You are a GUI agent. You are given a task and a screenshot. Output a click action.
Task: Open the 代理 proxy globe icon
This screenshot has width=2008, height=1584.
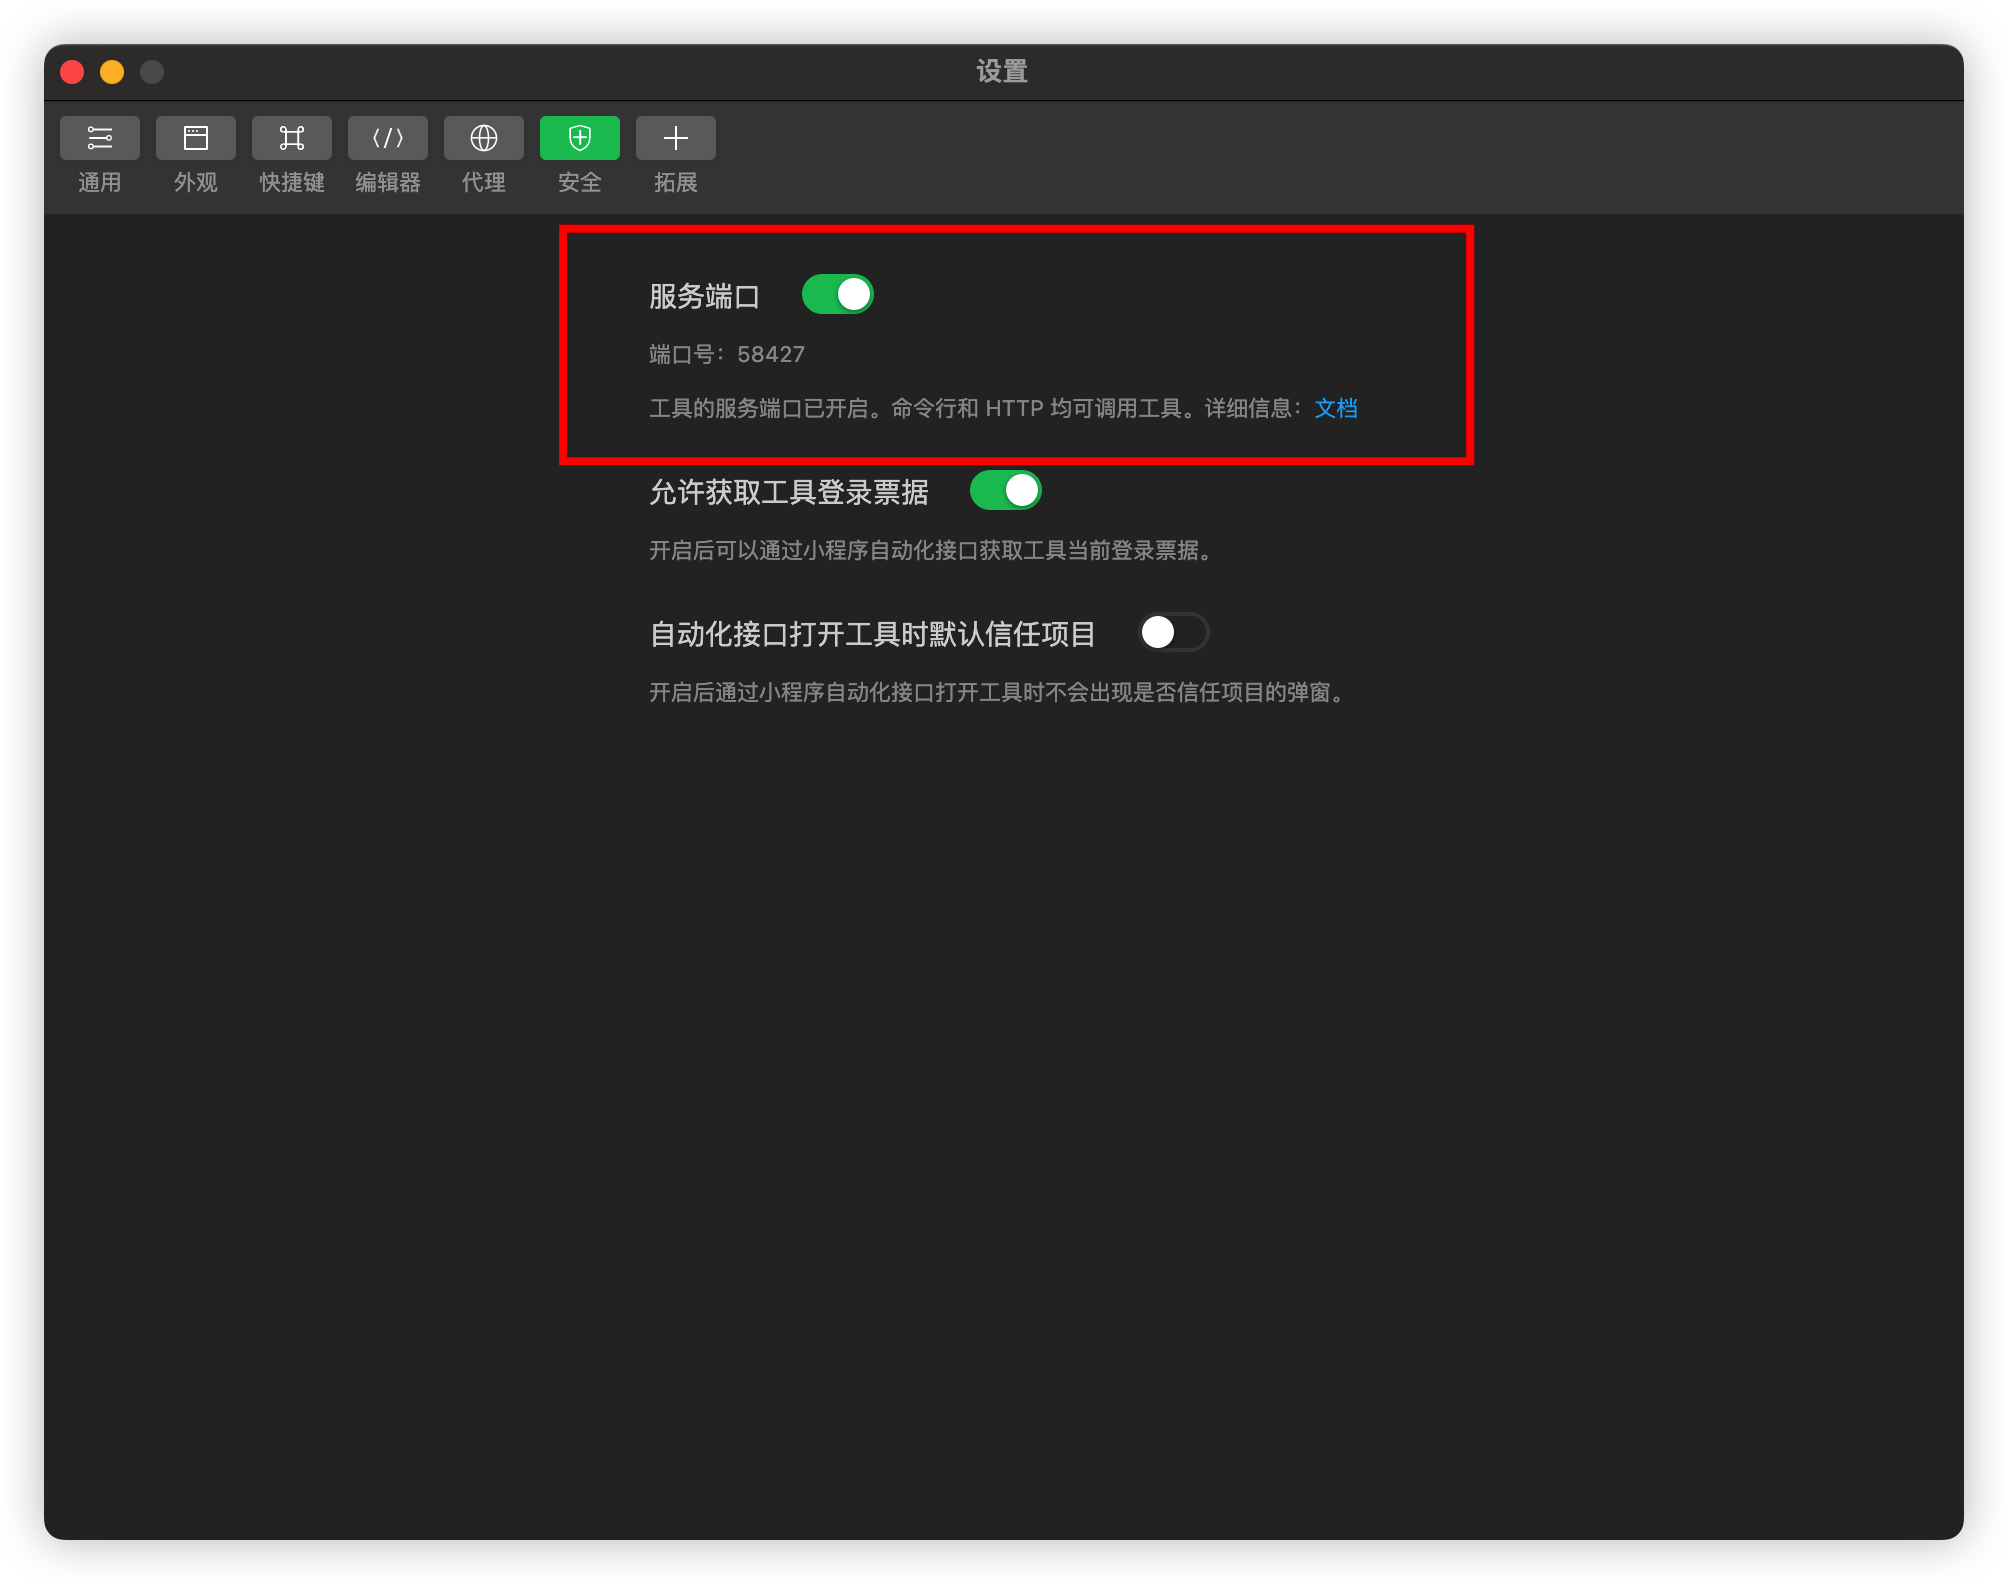coord(484,138)
